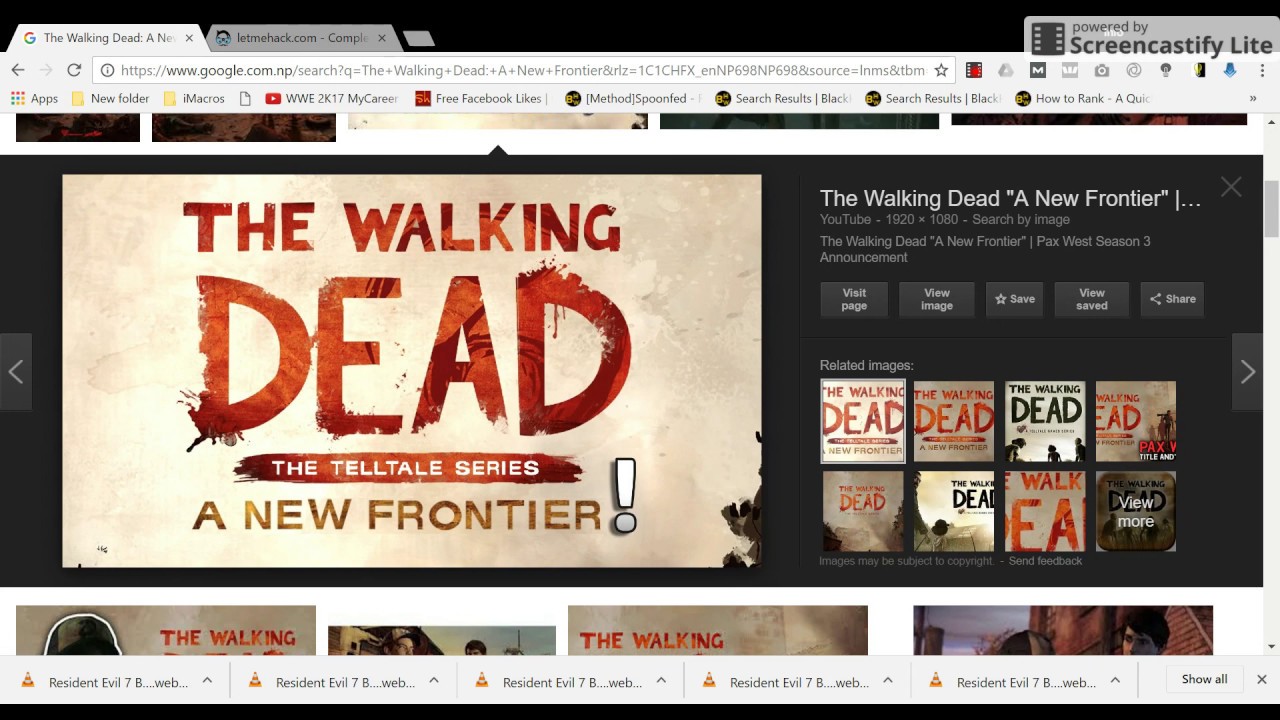Viewport: 1280px width, 720px height.
Task: Click the Visit page button
Action: click(854, 299)
